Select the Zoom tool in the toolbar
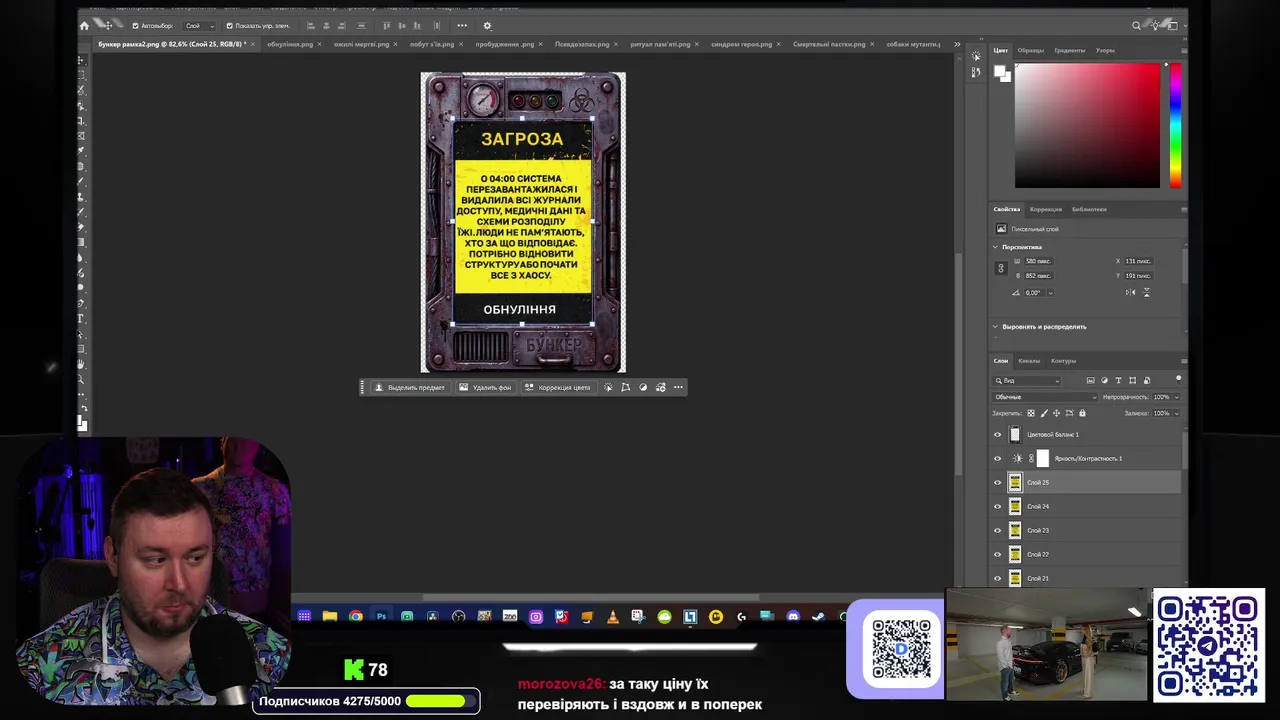This screenshot has width=1280, height=720. pos(81,379)
